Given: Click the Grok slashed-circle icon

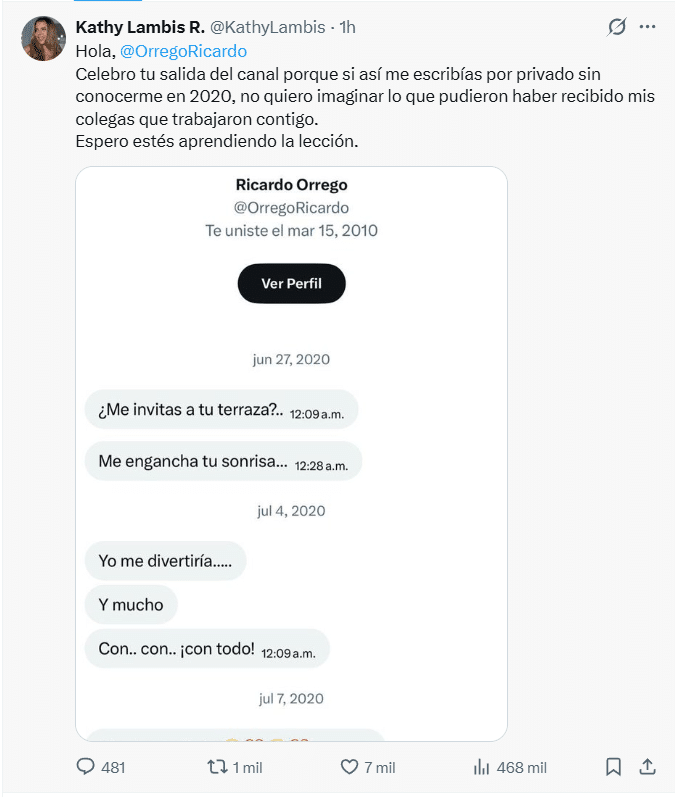Looking at the screenshot, I should pos(617,26).
